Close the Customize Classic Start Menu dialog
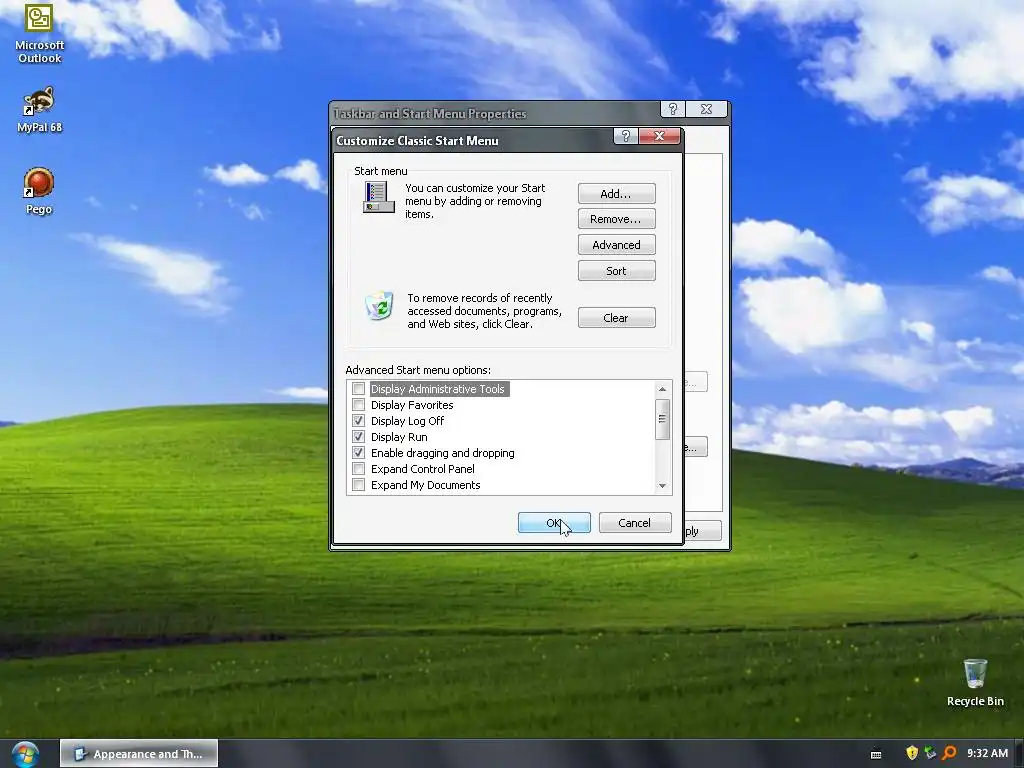The image size is (1024, 768). click(x=659, y=136)
